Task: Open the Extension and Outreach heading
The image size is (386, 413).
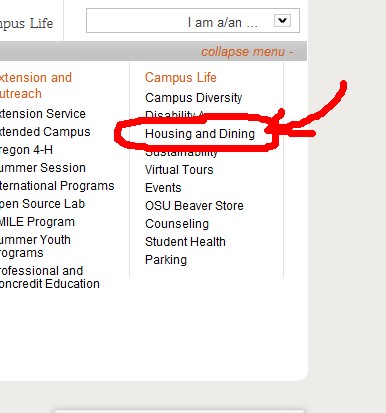Action: click(x=35, y=85)
